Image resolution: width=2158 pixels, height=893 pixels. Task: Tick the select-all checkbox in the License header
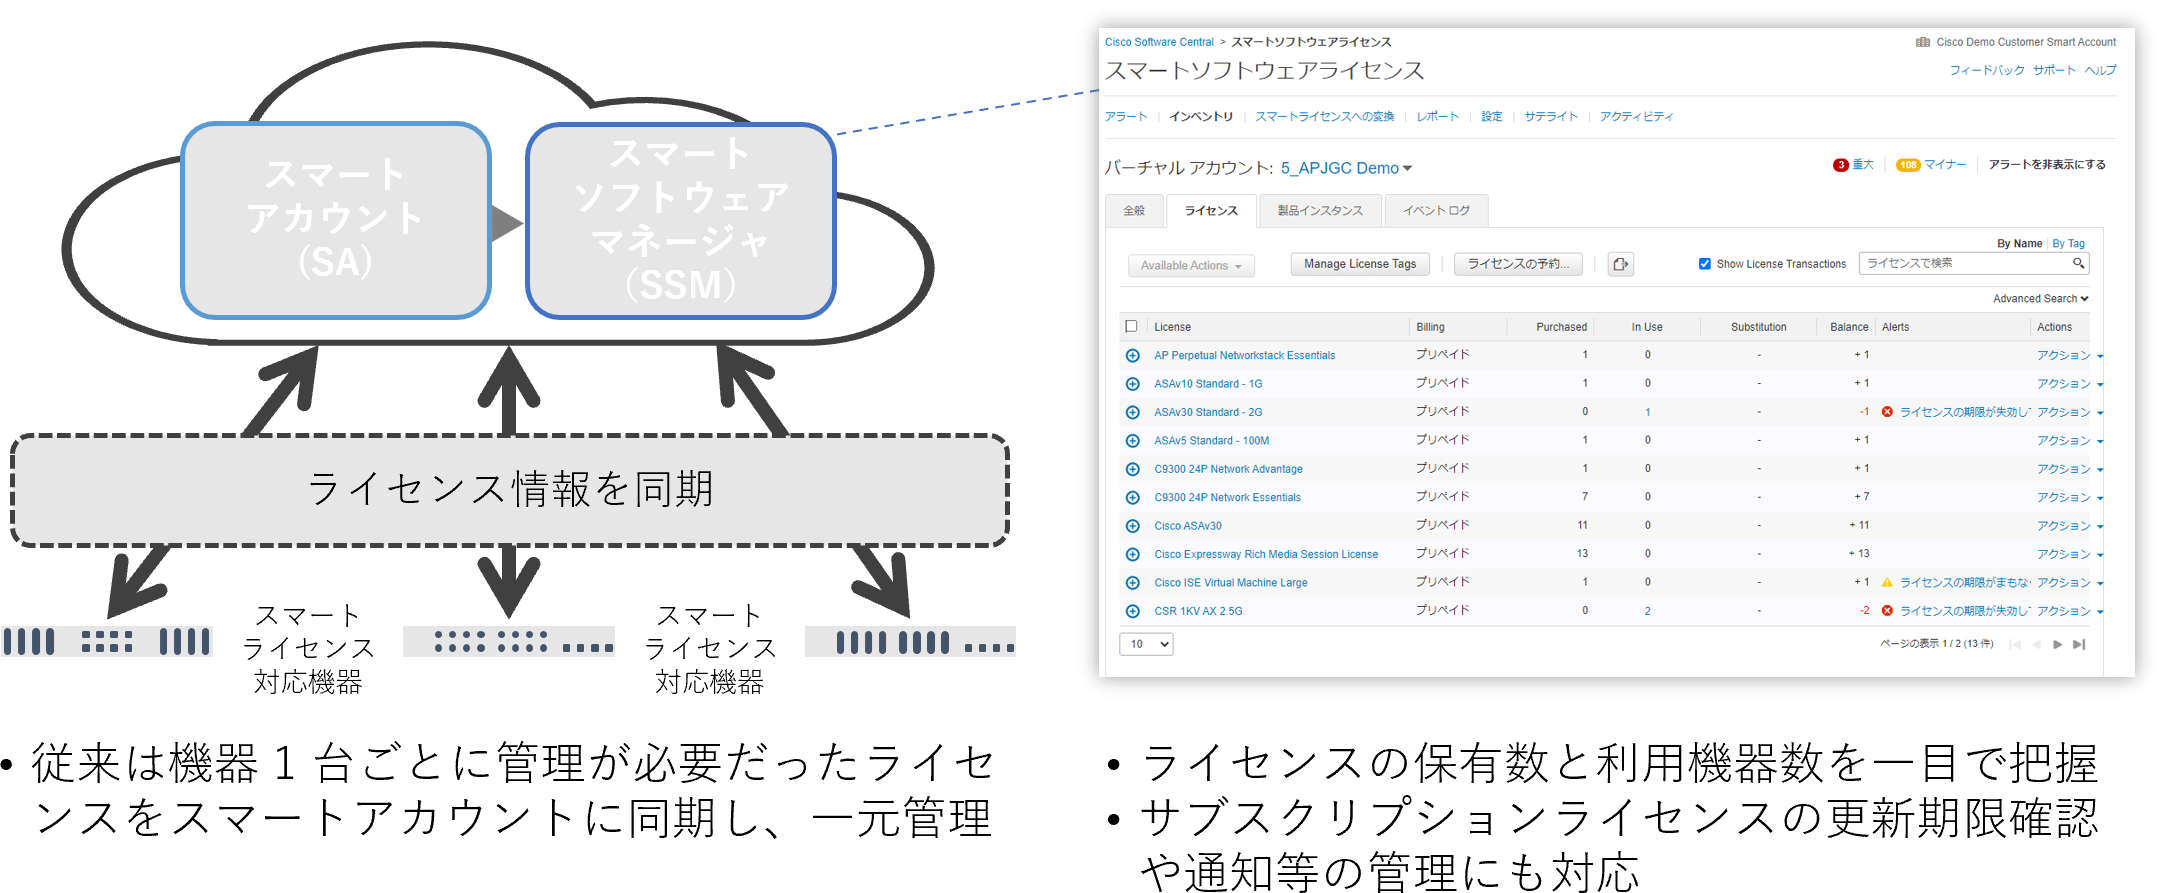coord(1131,326)
